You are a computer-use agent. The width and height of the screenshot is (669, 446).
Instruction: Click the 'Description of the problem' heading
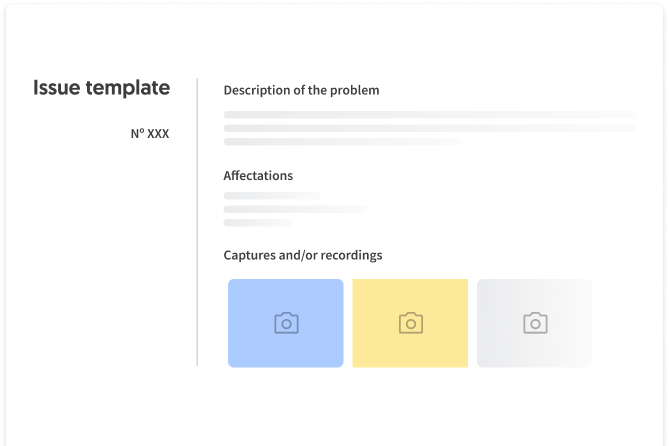[x=301, y=90]
